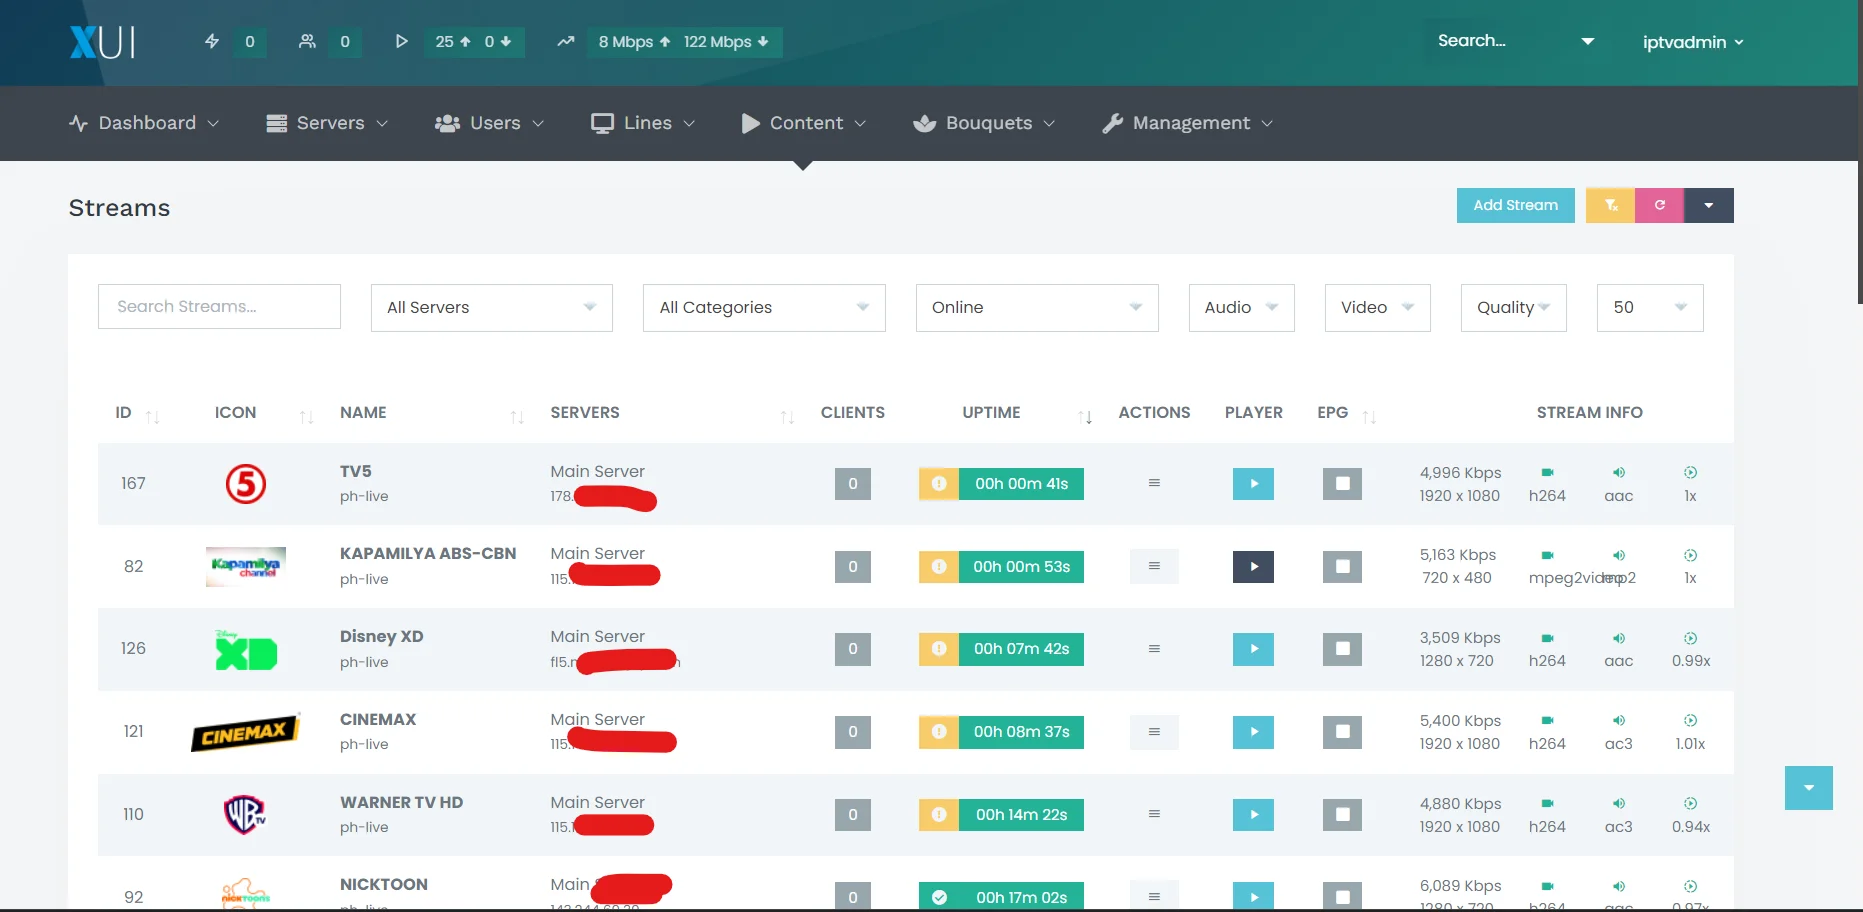Click the floating blue down-arrow button

point(1808,788)
